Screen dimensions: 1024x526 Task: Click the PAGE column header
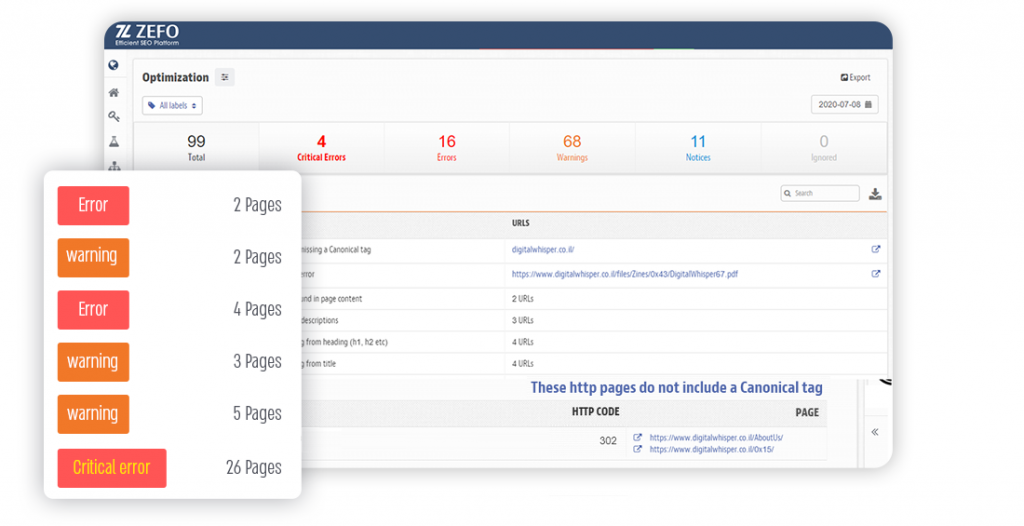coord(807,412)
